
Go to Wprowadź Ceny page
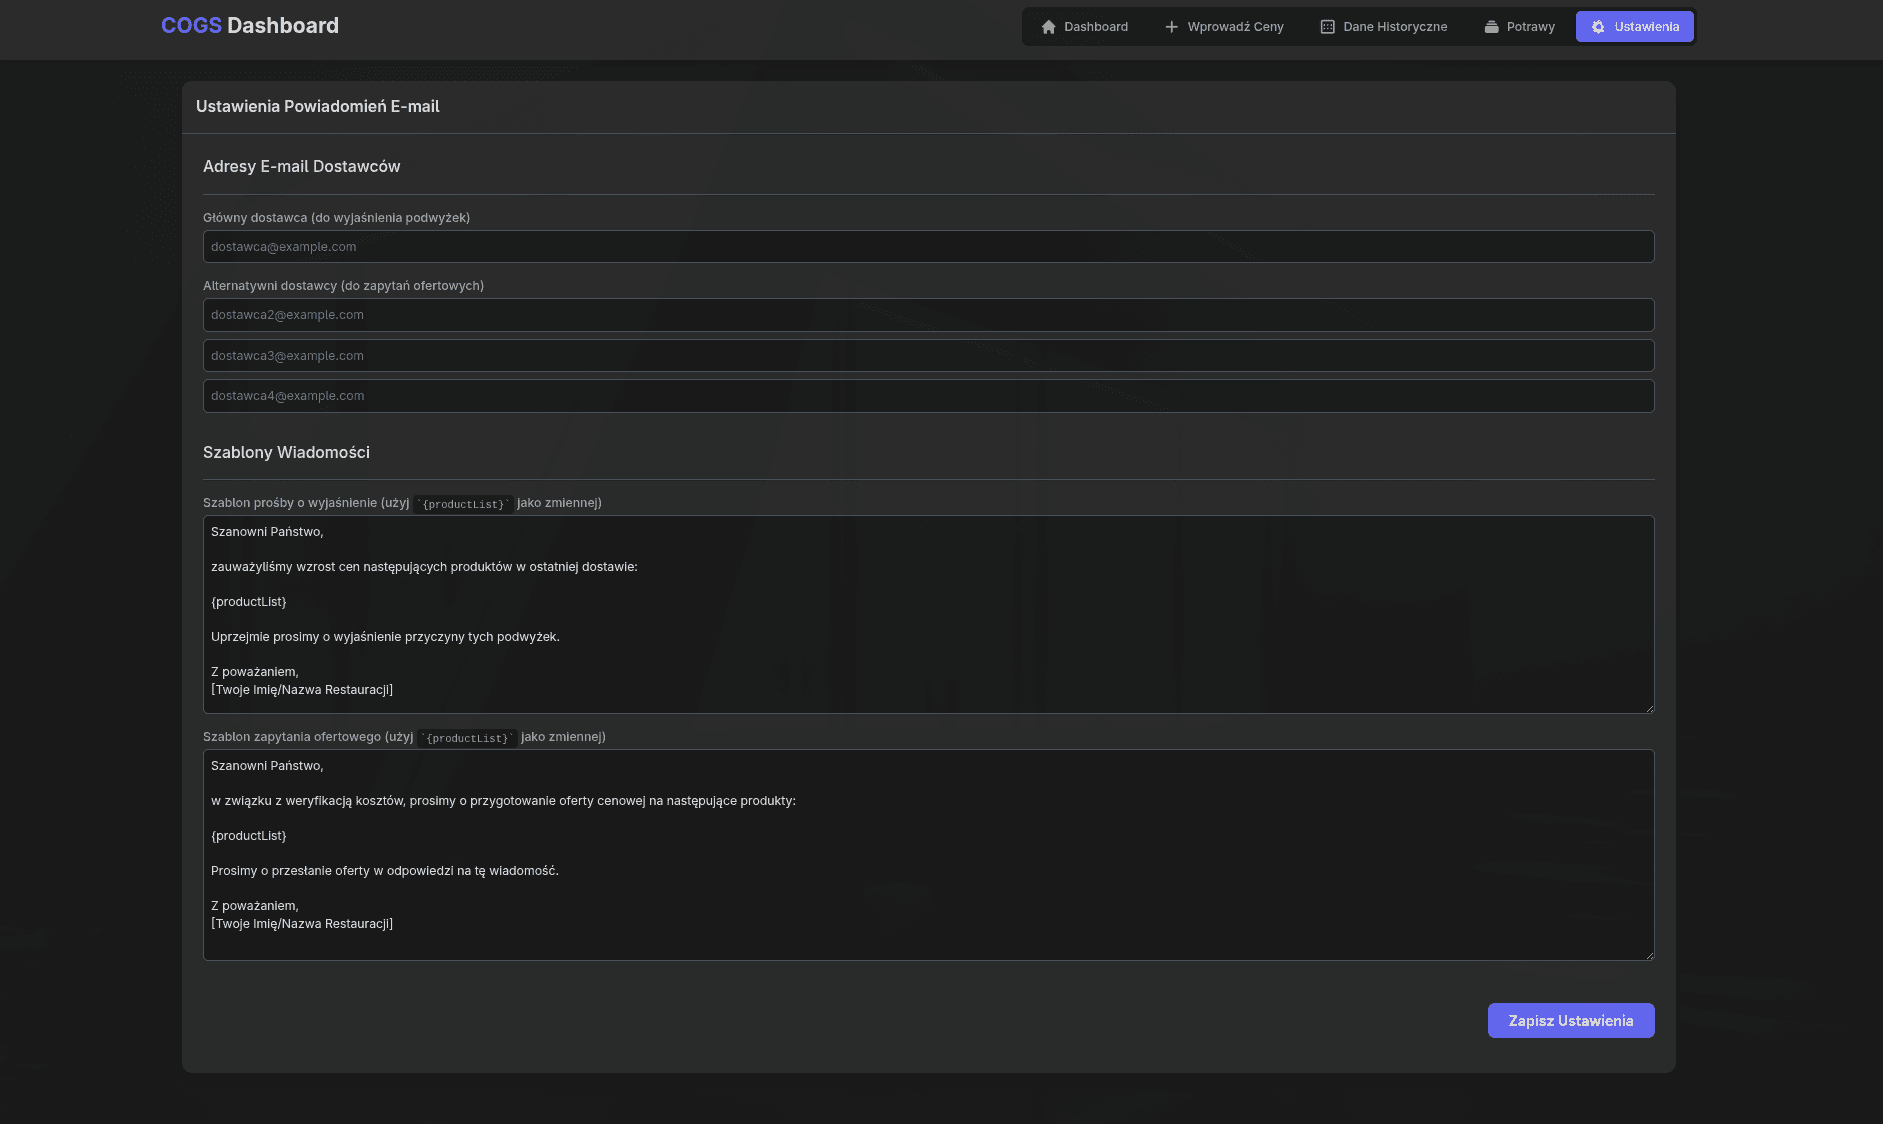click(x=1235, y=27)
